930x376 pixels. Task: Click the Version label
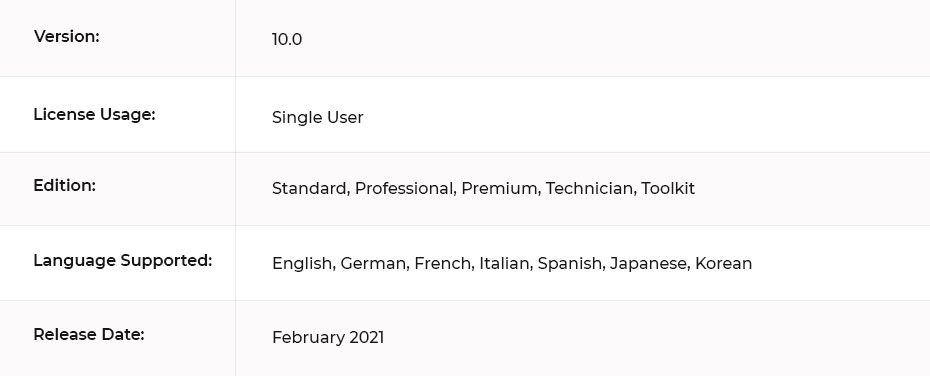click(x=66, y=36)
